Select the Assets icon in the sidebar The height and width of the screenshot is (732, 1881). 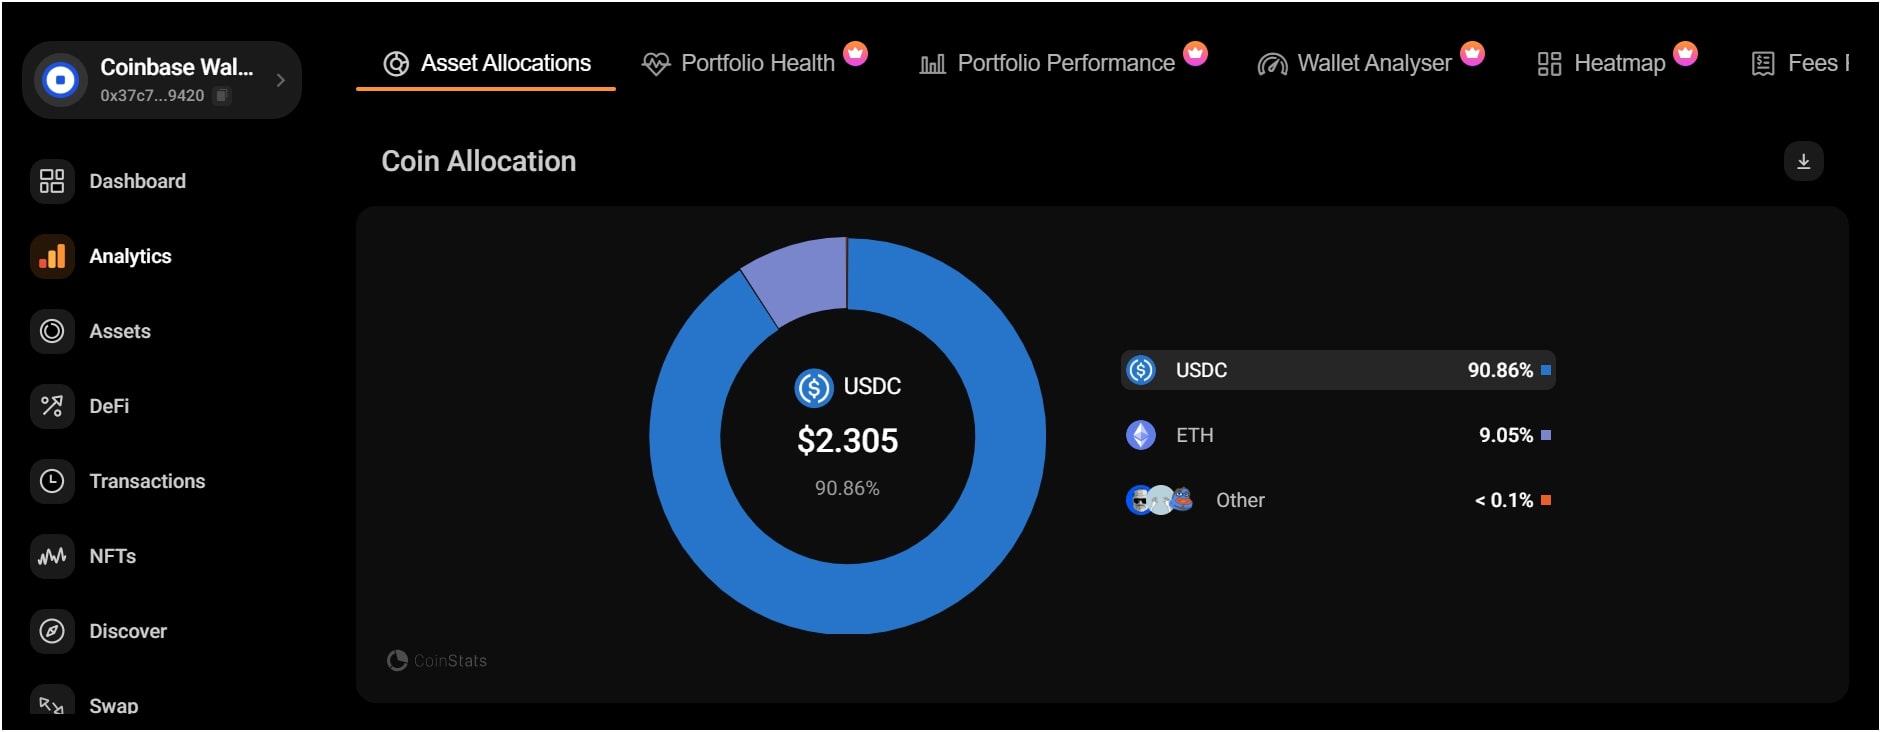(x=51, y=331)
